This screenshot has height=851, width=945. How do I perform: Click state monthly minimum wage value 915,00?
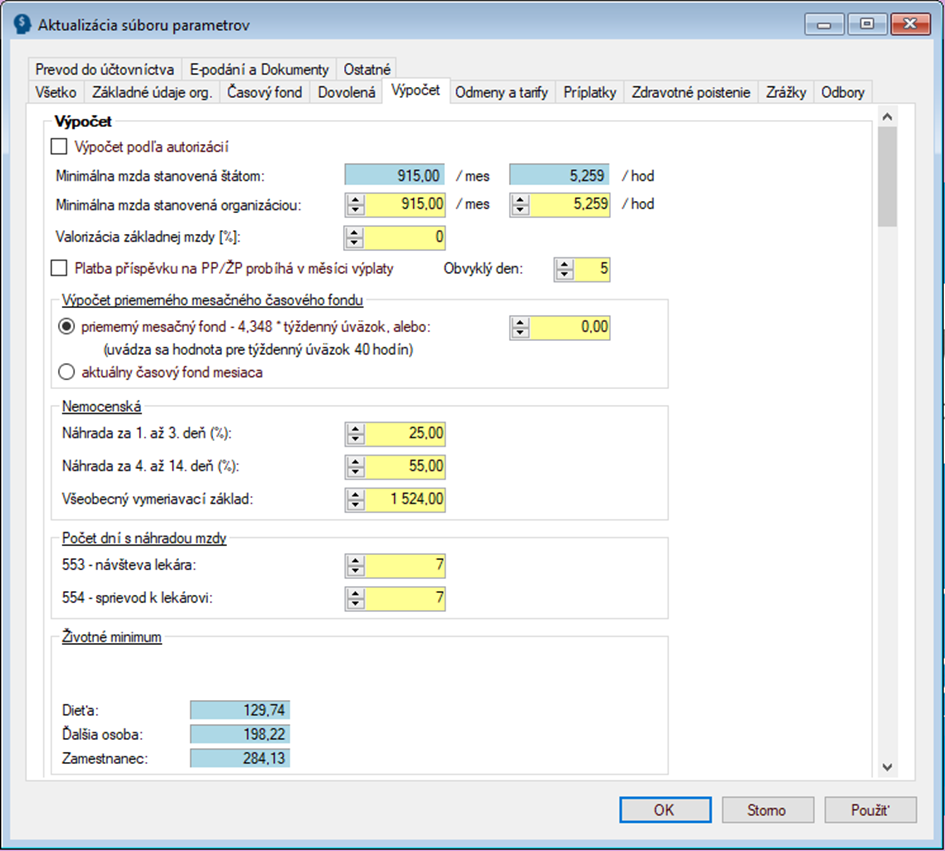pyautogui.click(x=395, y=175)
